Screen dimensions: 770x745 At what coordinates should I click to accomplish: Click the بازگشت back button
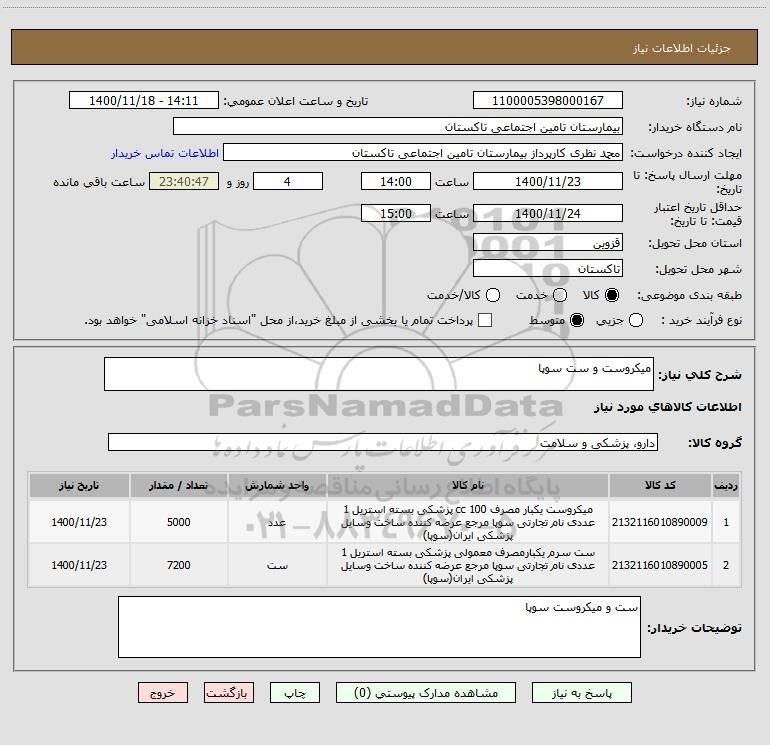pyautogui.click(x=229, y=692)
